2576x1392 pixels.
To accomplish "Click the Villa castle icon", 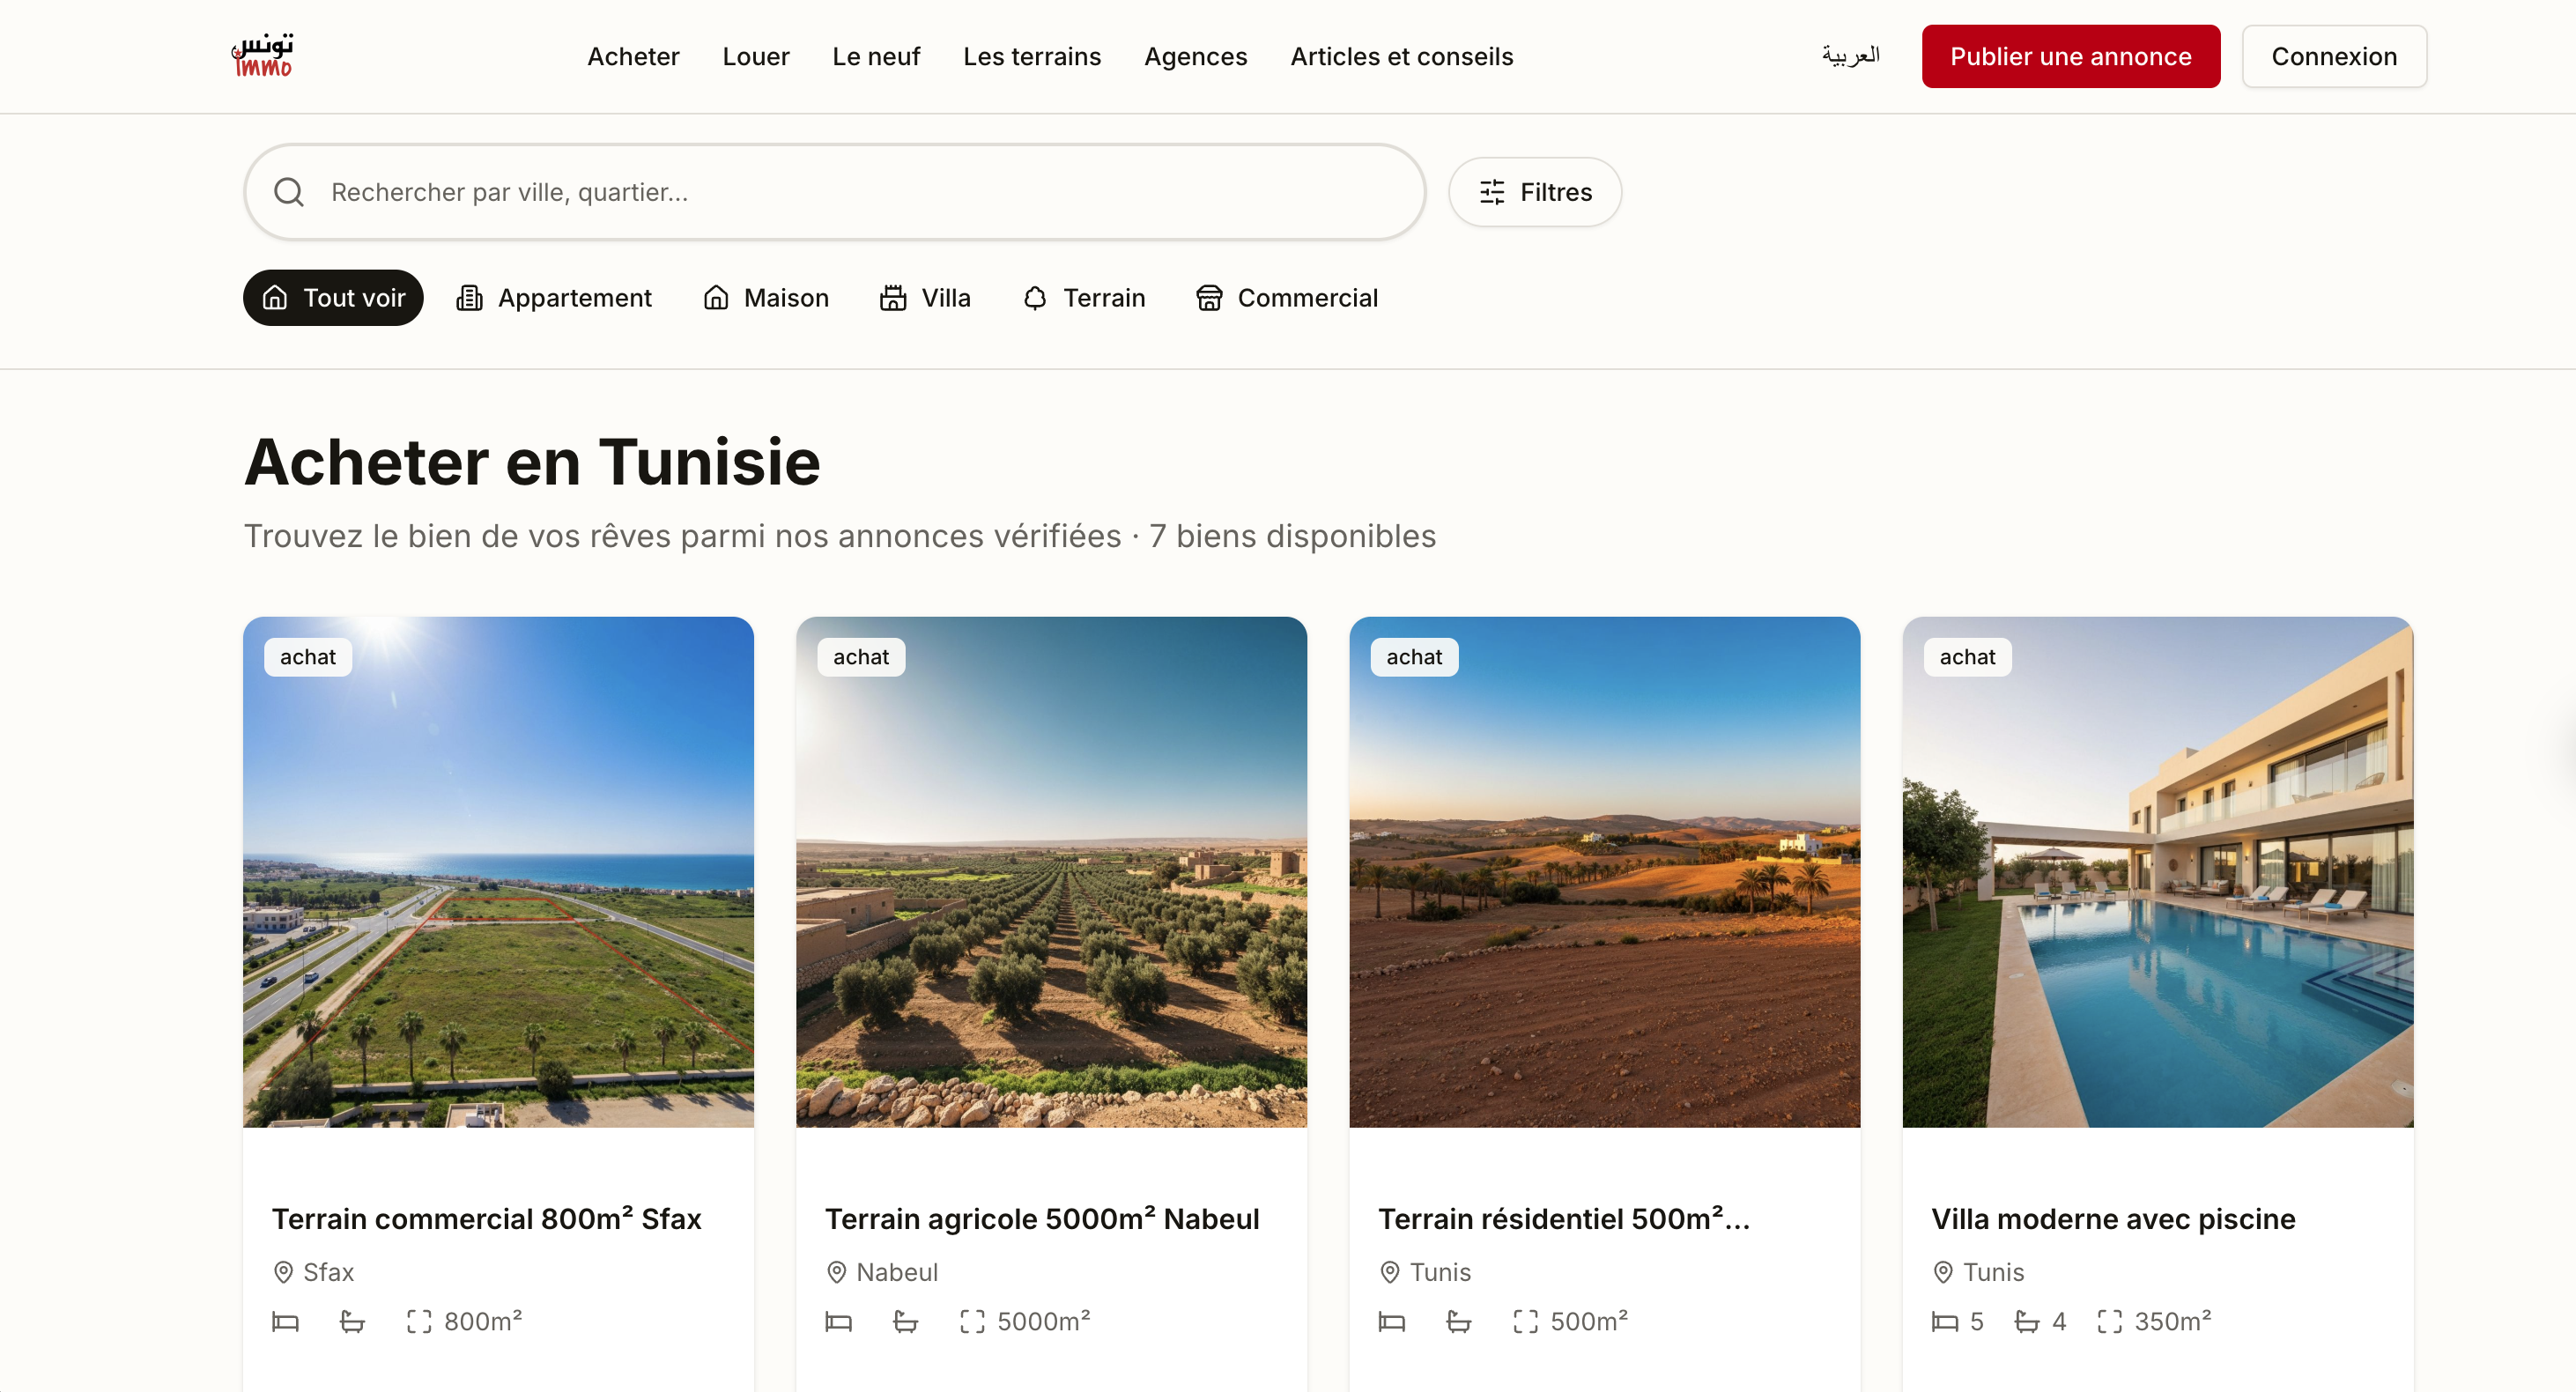I will [x=892, y=298].
